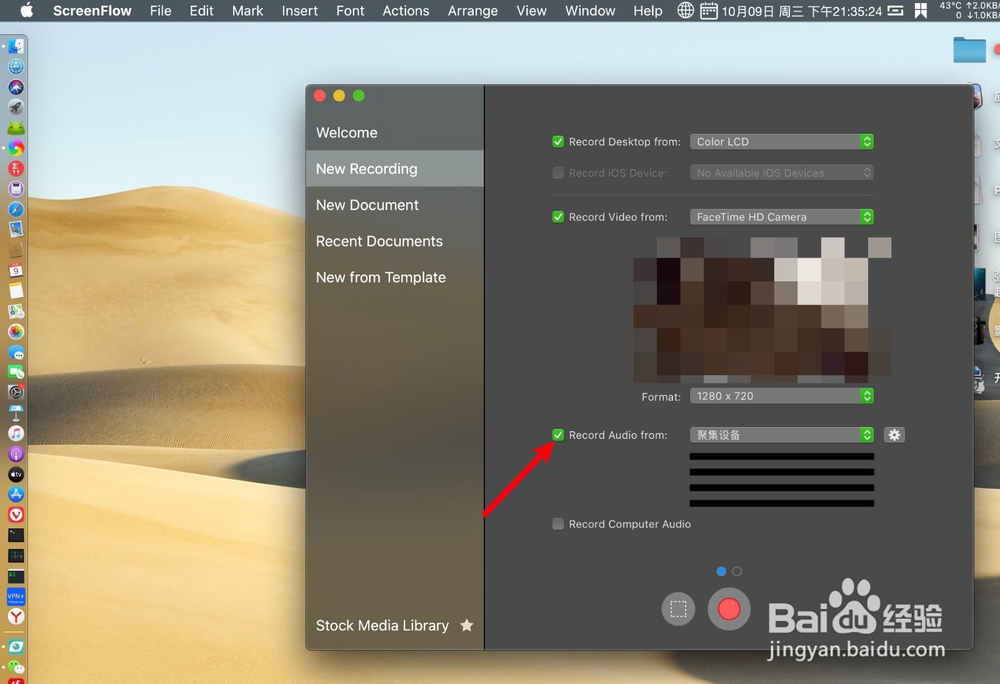Open System Preferences in the dock
This screenshot has width=1000, height=684.
tap(16, 392)
